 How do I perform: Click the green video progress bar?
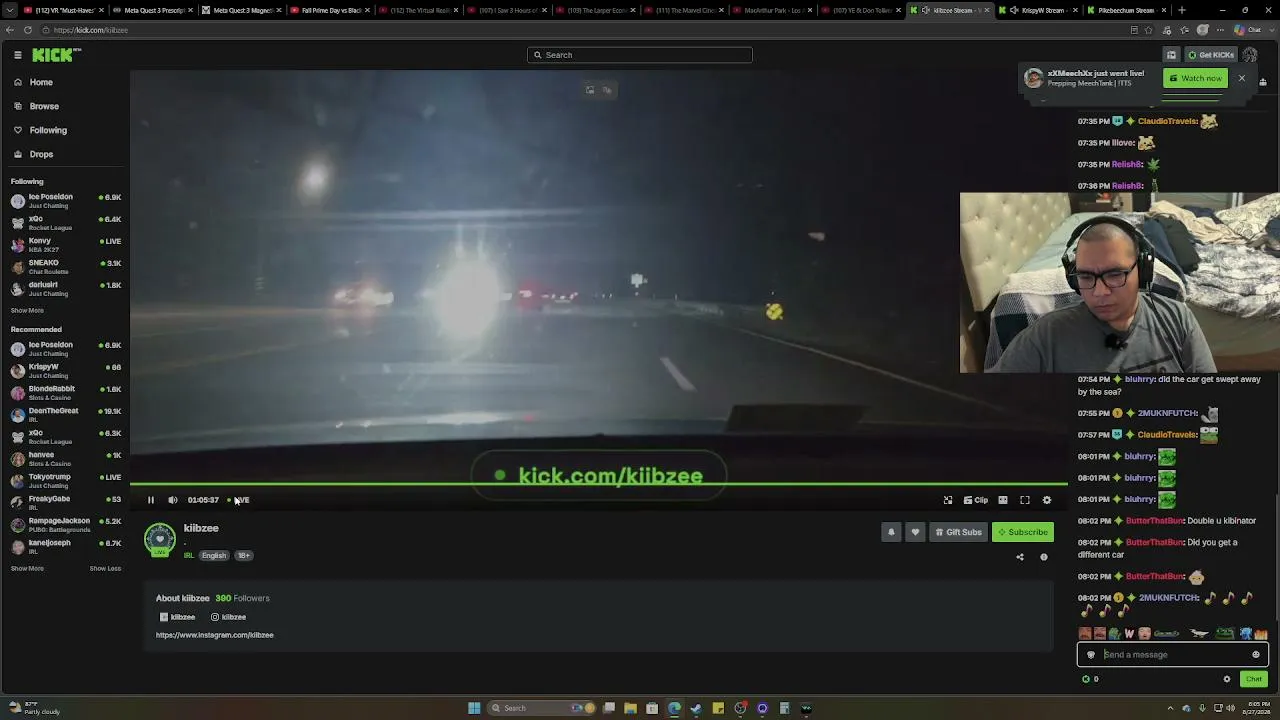coord(599,485)
